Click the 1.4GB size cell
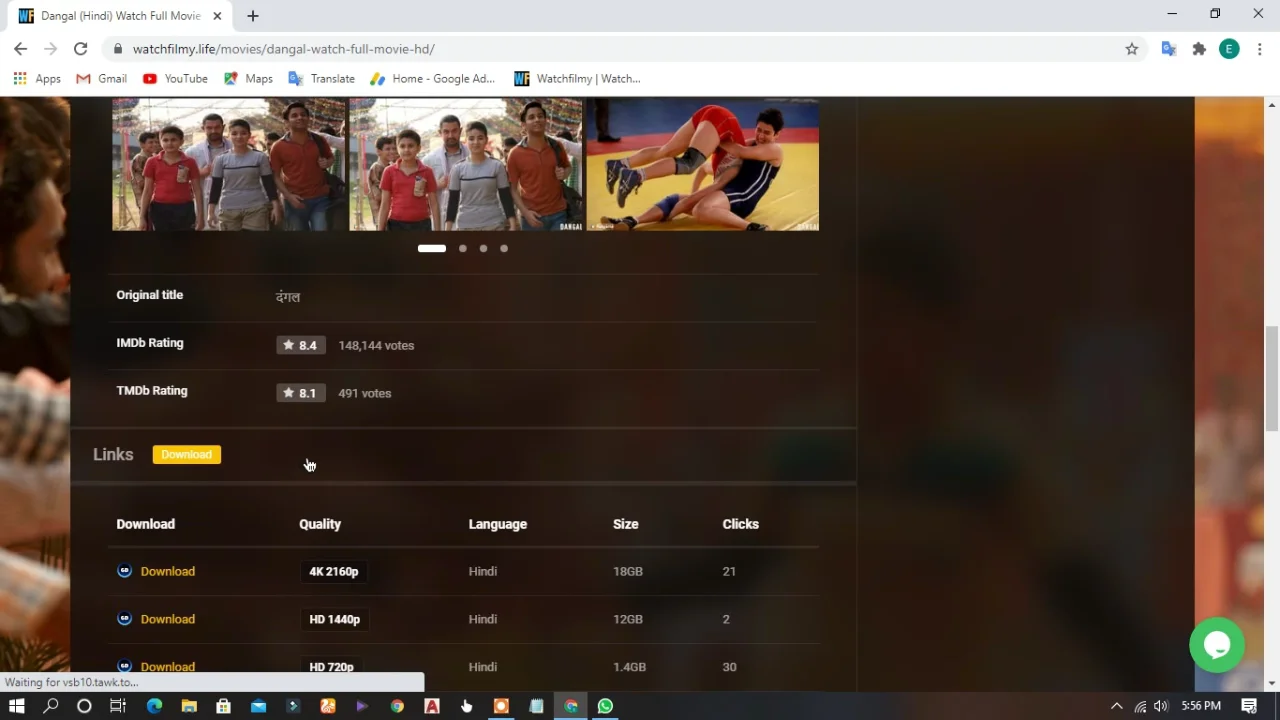 629,667
